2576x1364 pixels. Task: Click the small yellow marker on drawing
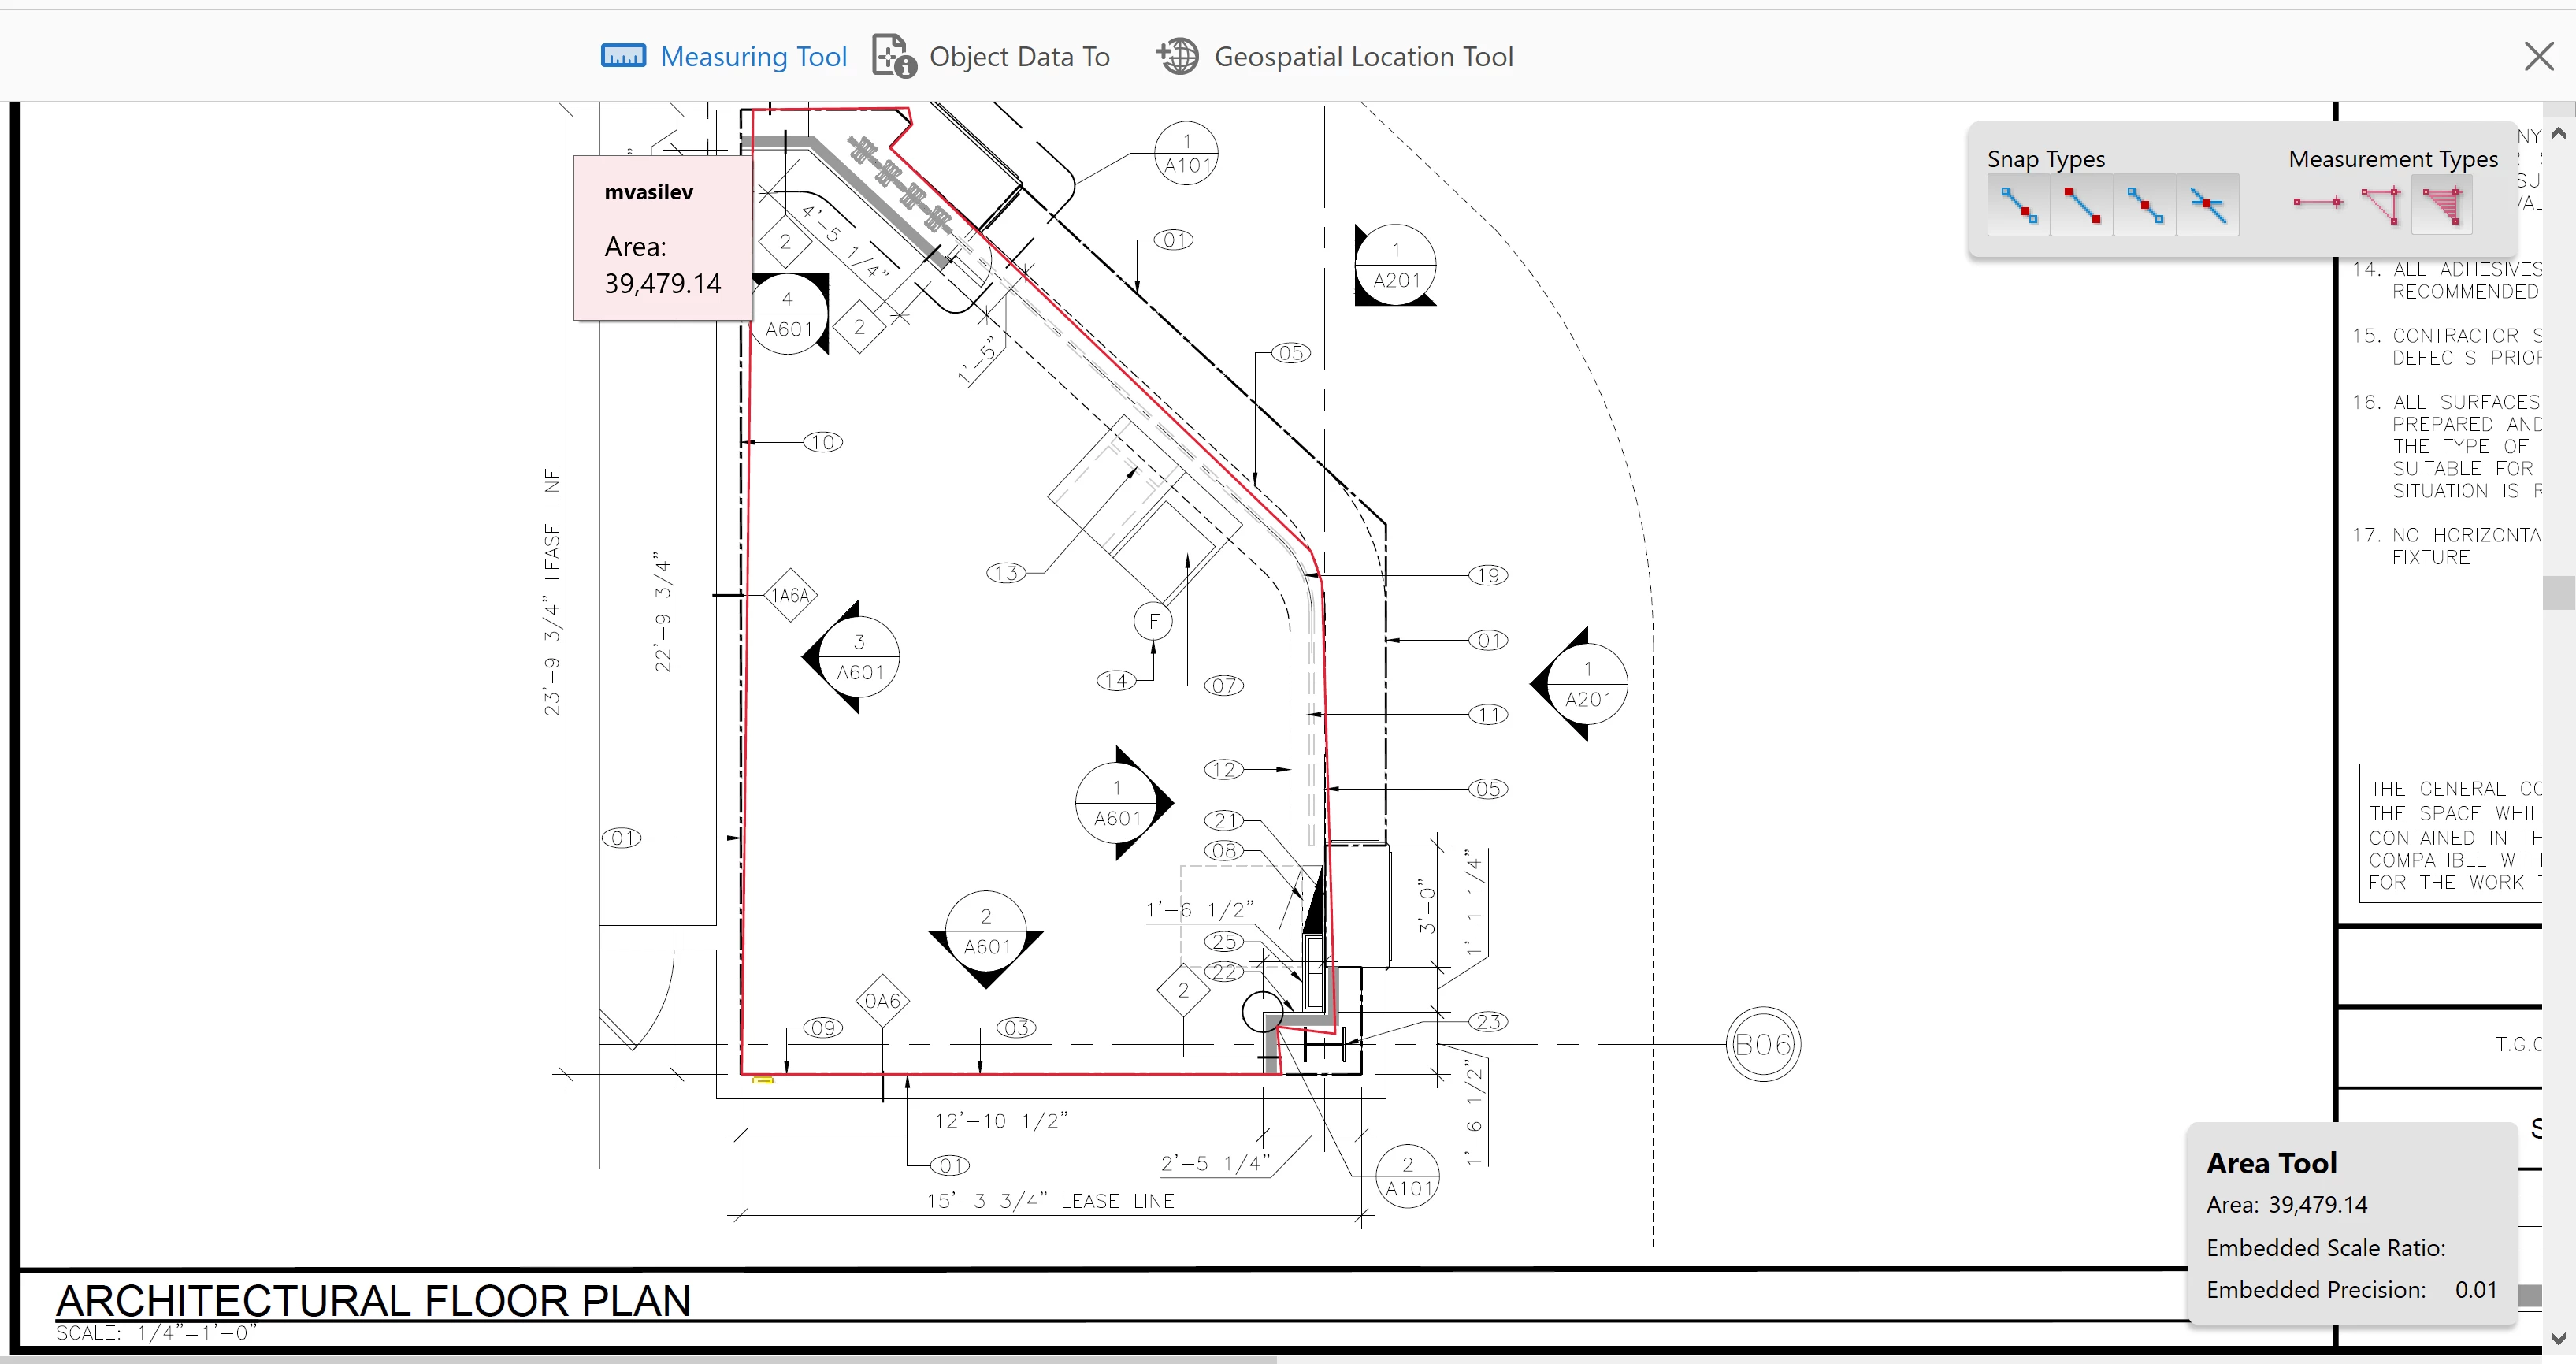(763, 1079)
